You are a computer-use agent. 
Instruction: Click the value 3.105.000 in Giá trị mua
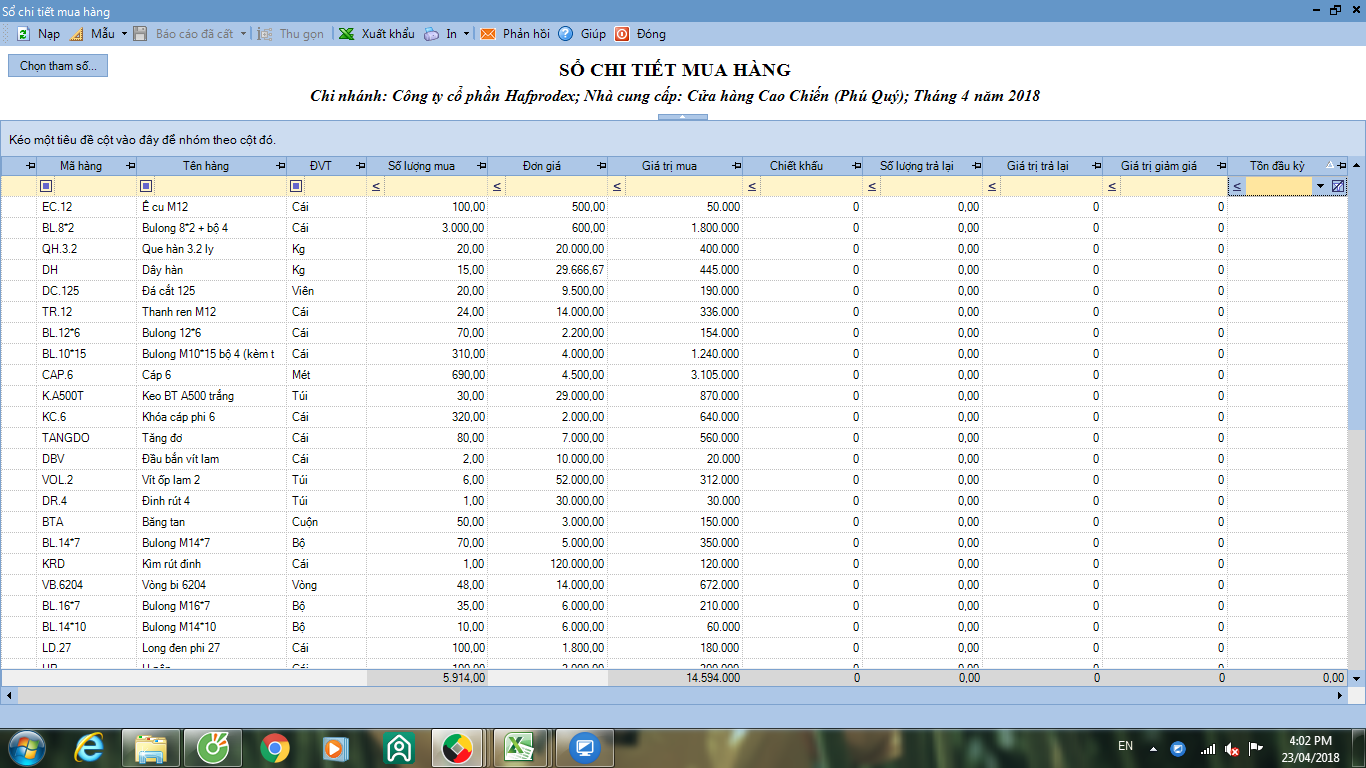coord(714,375)
